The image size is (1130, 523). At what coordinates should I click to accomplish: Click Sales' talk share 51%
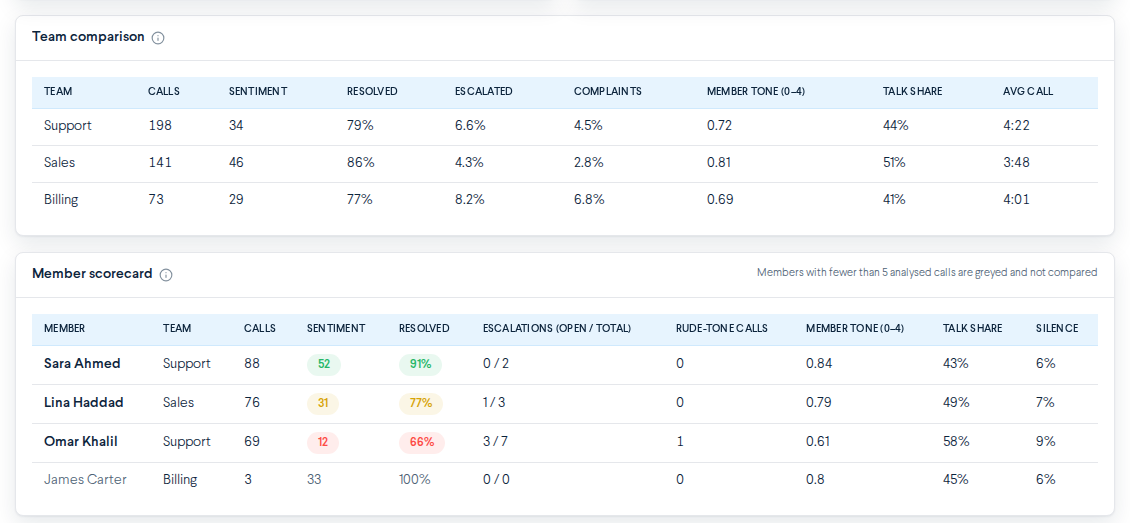coord(894,162)
